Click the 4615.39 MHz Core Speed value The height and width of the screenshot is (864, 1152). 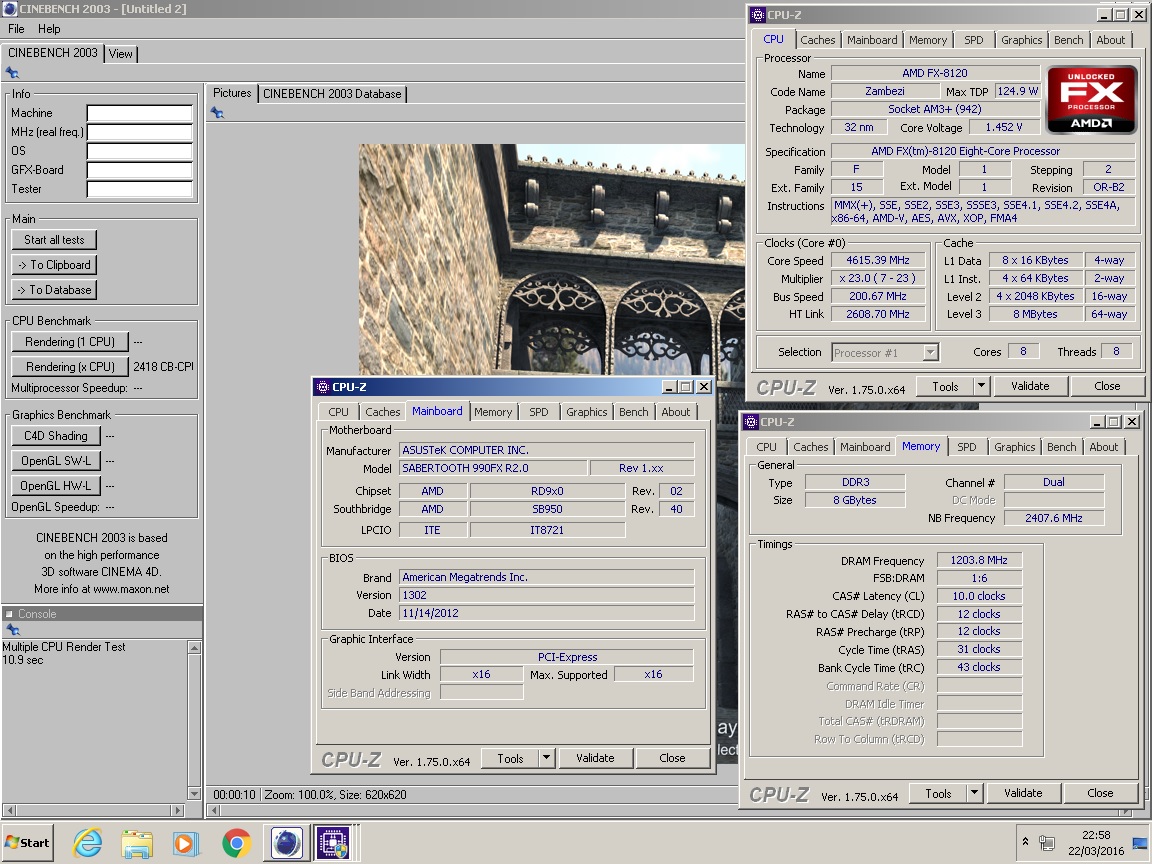(x=877, y=260)
